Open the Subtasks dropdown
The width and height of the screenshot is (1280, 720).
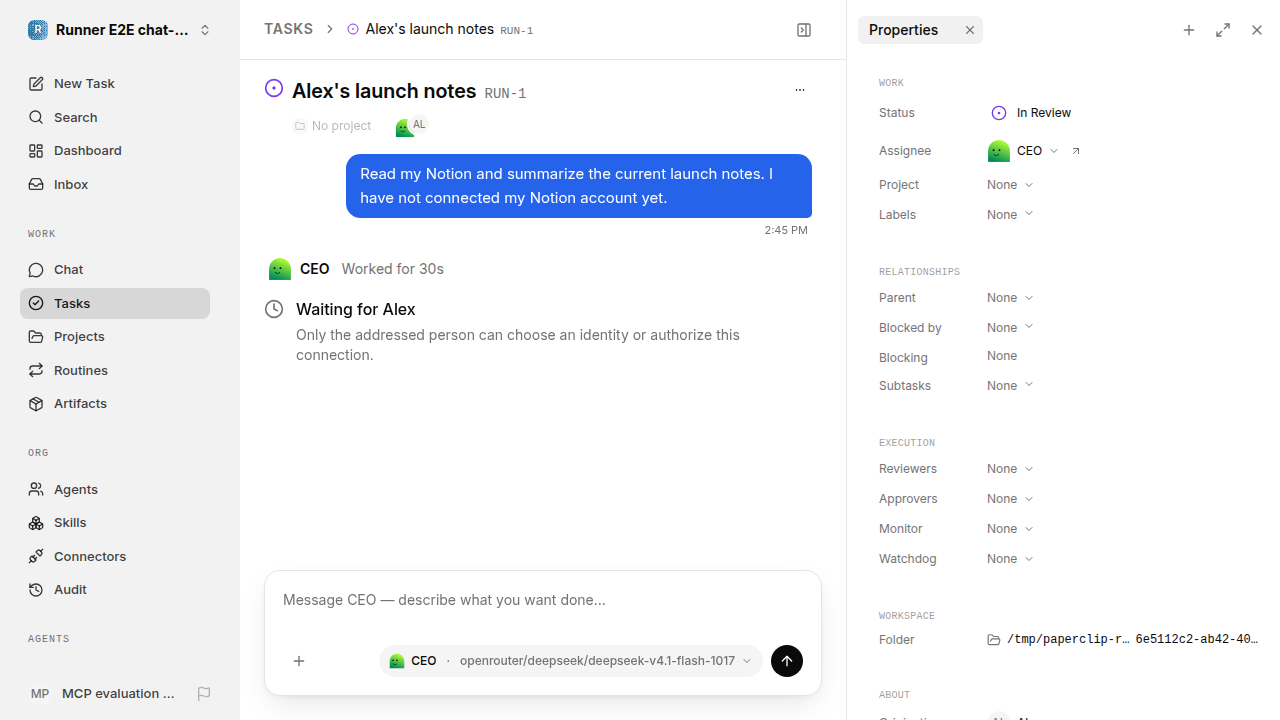coord(1010,386)
